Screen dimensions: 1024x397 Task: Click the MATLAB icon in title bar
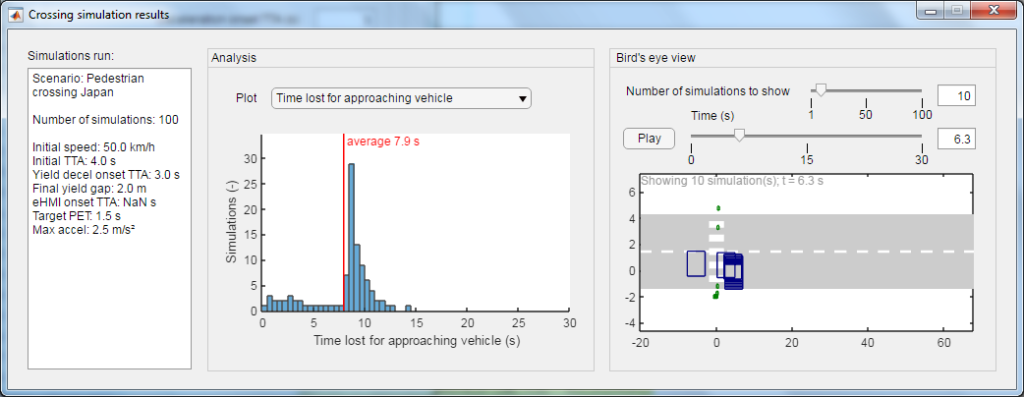click(x=16, y=14)
